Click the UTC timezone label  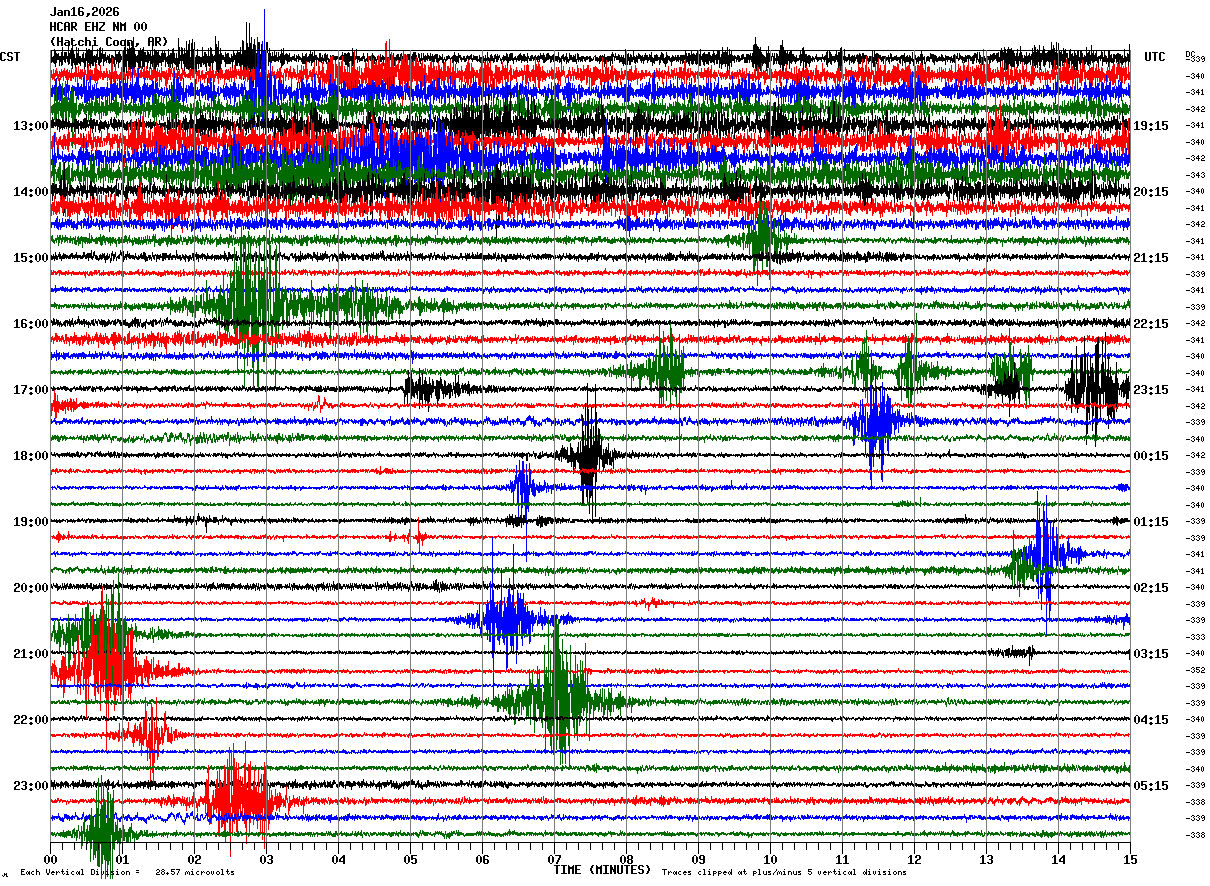pos(1155,57)
